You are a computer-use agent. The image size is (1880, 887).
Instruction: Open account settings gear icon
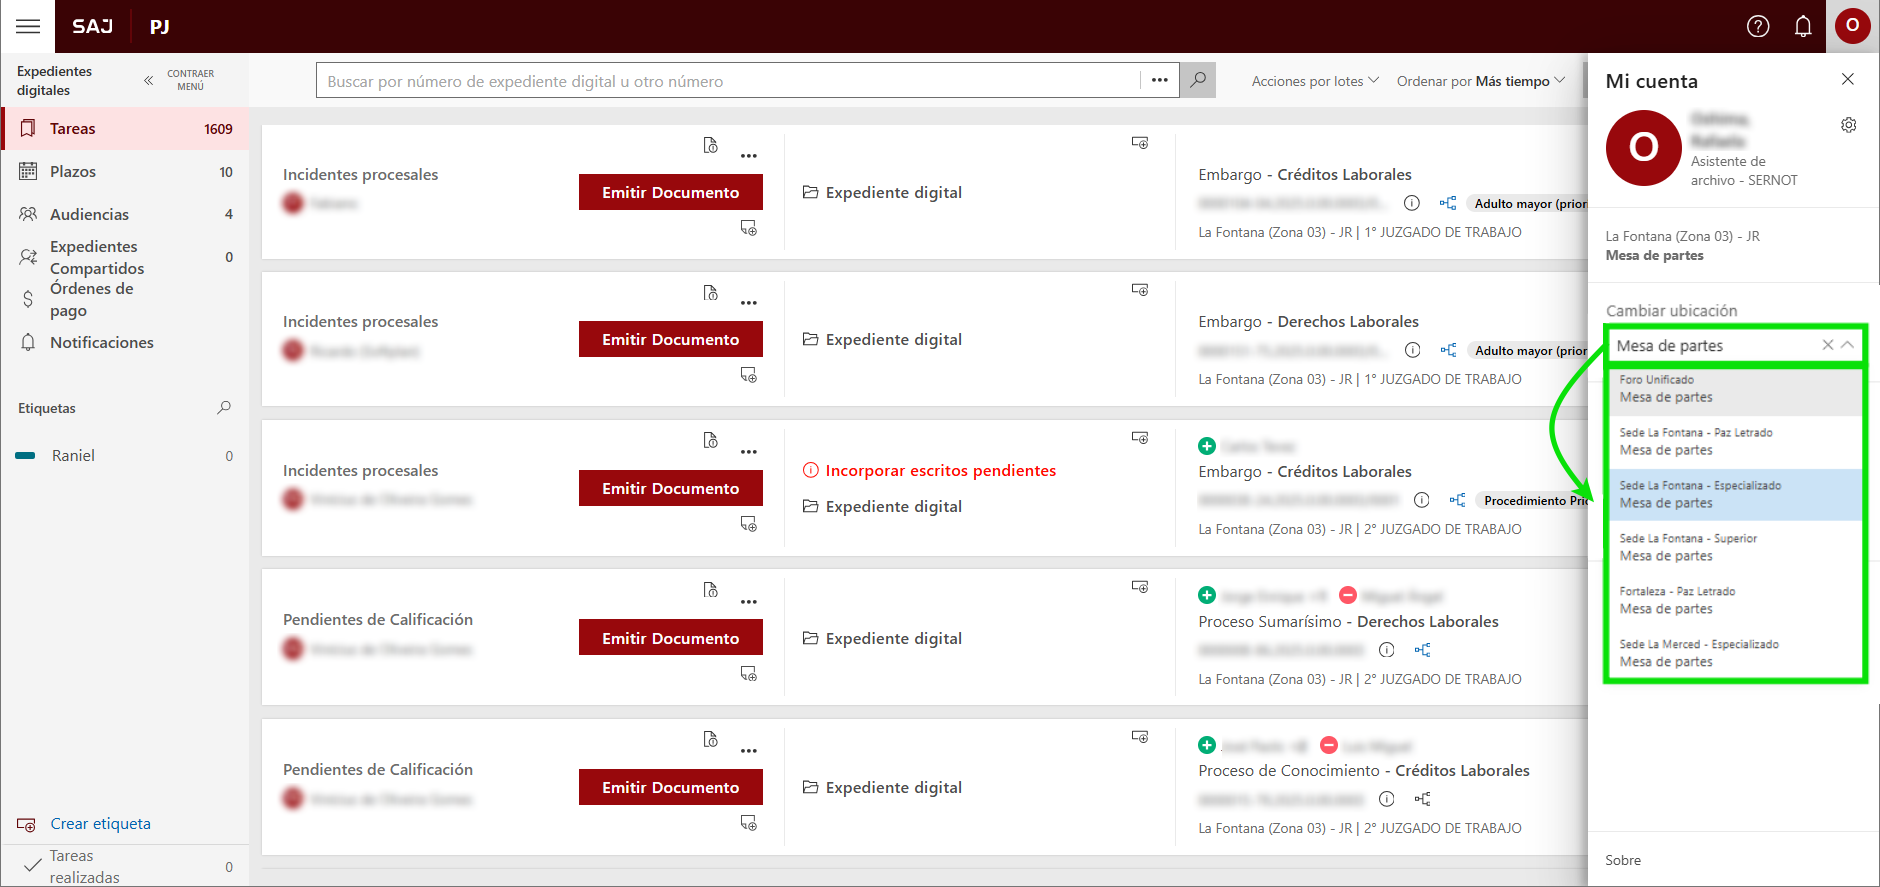tap(1848, 125)
